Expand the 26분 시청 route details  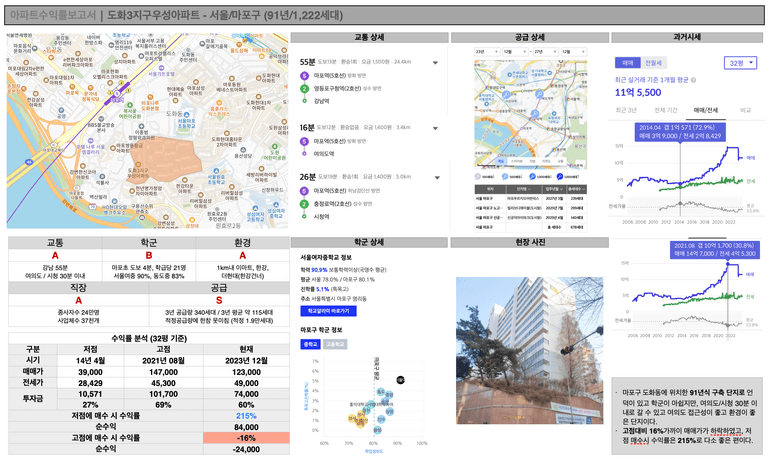(x=436, y=178)
